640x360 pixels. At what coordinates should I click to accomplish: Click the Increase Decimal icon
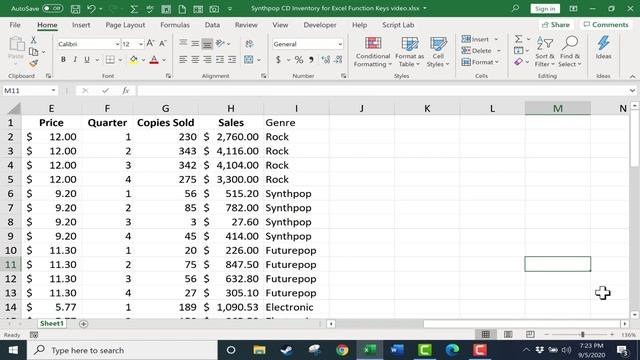coord(325,60)
